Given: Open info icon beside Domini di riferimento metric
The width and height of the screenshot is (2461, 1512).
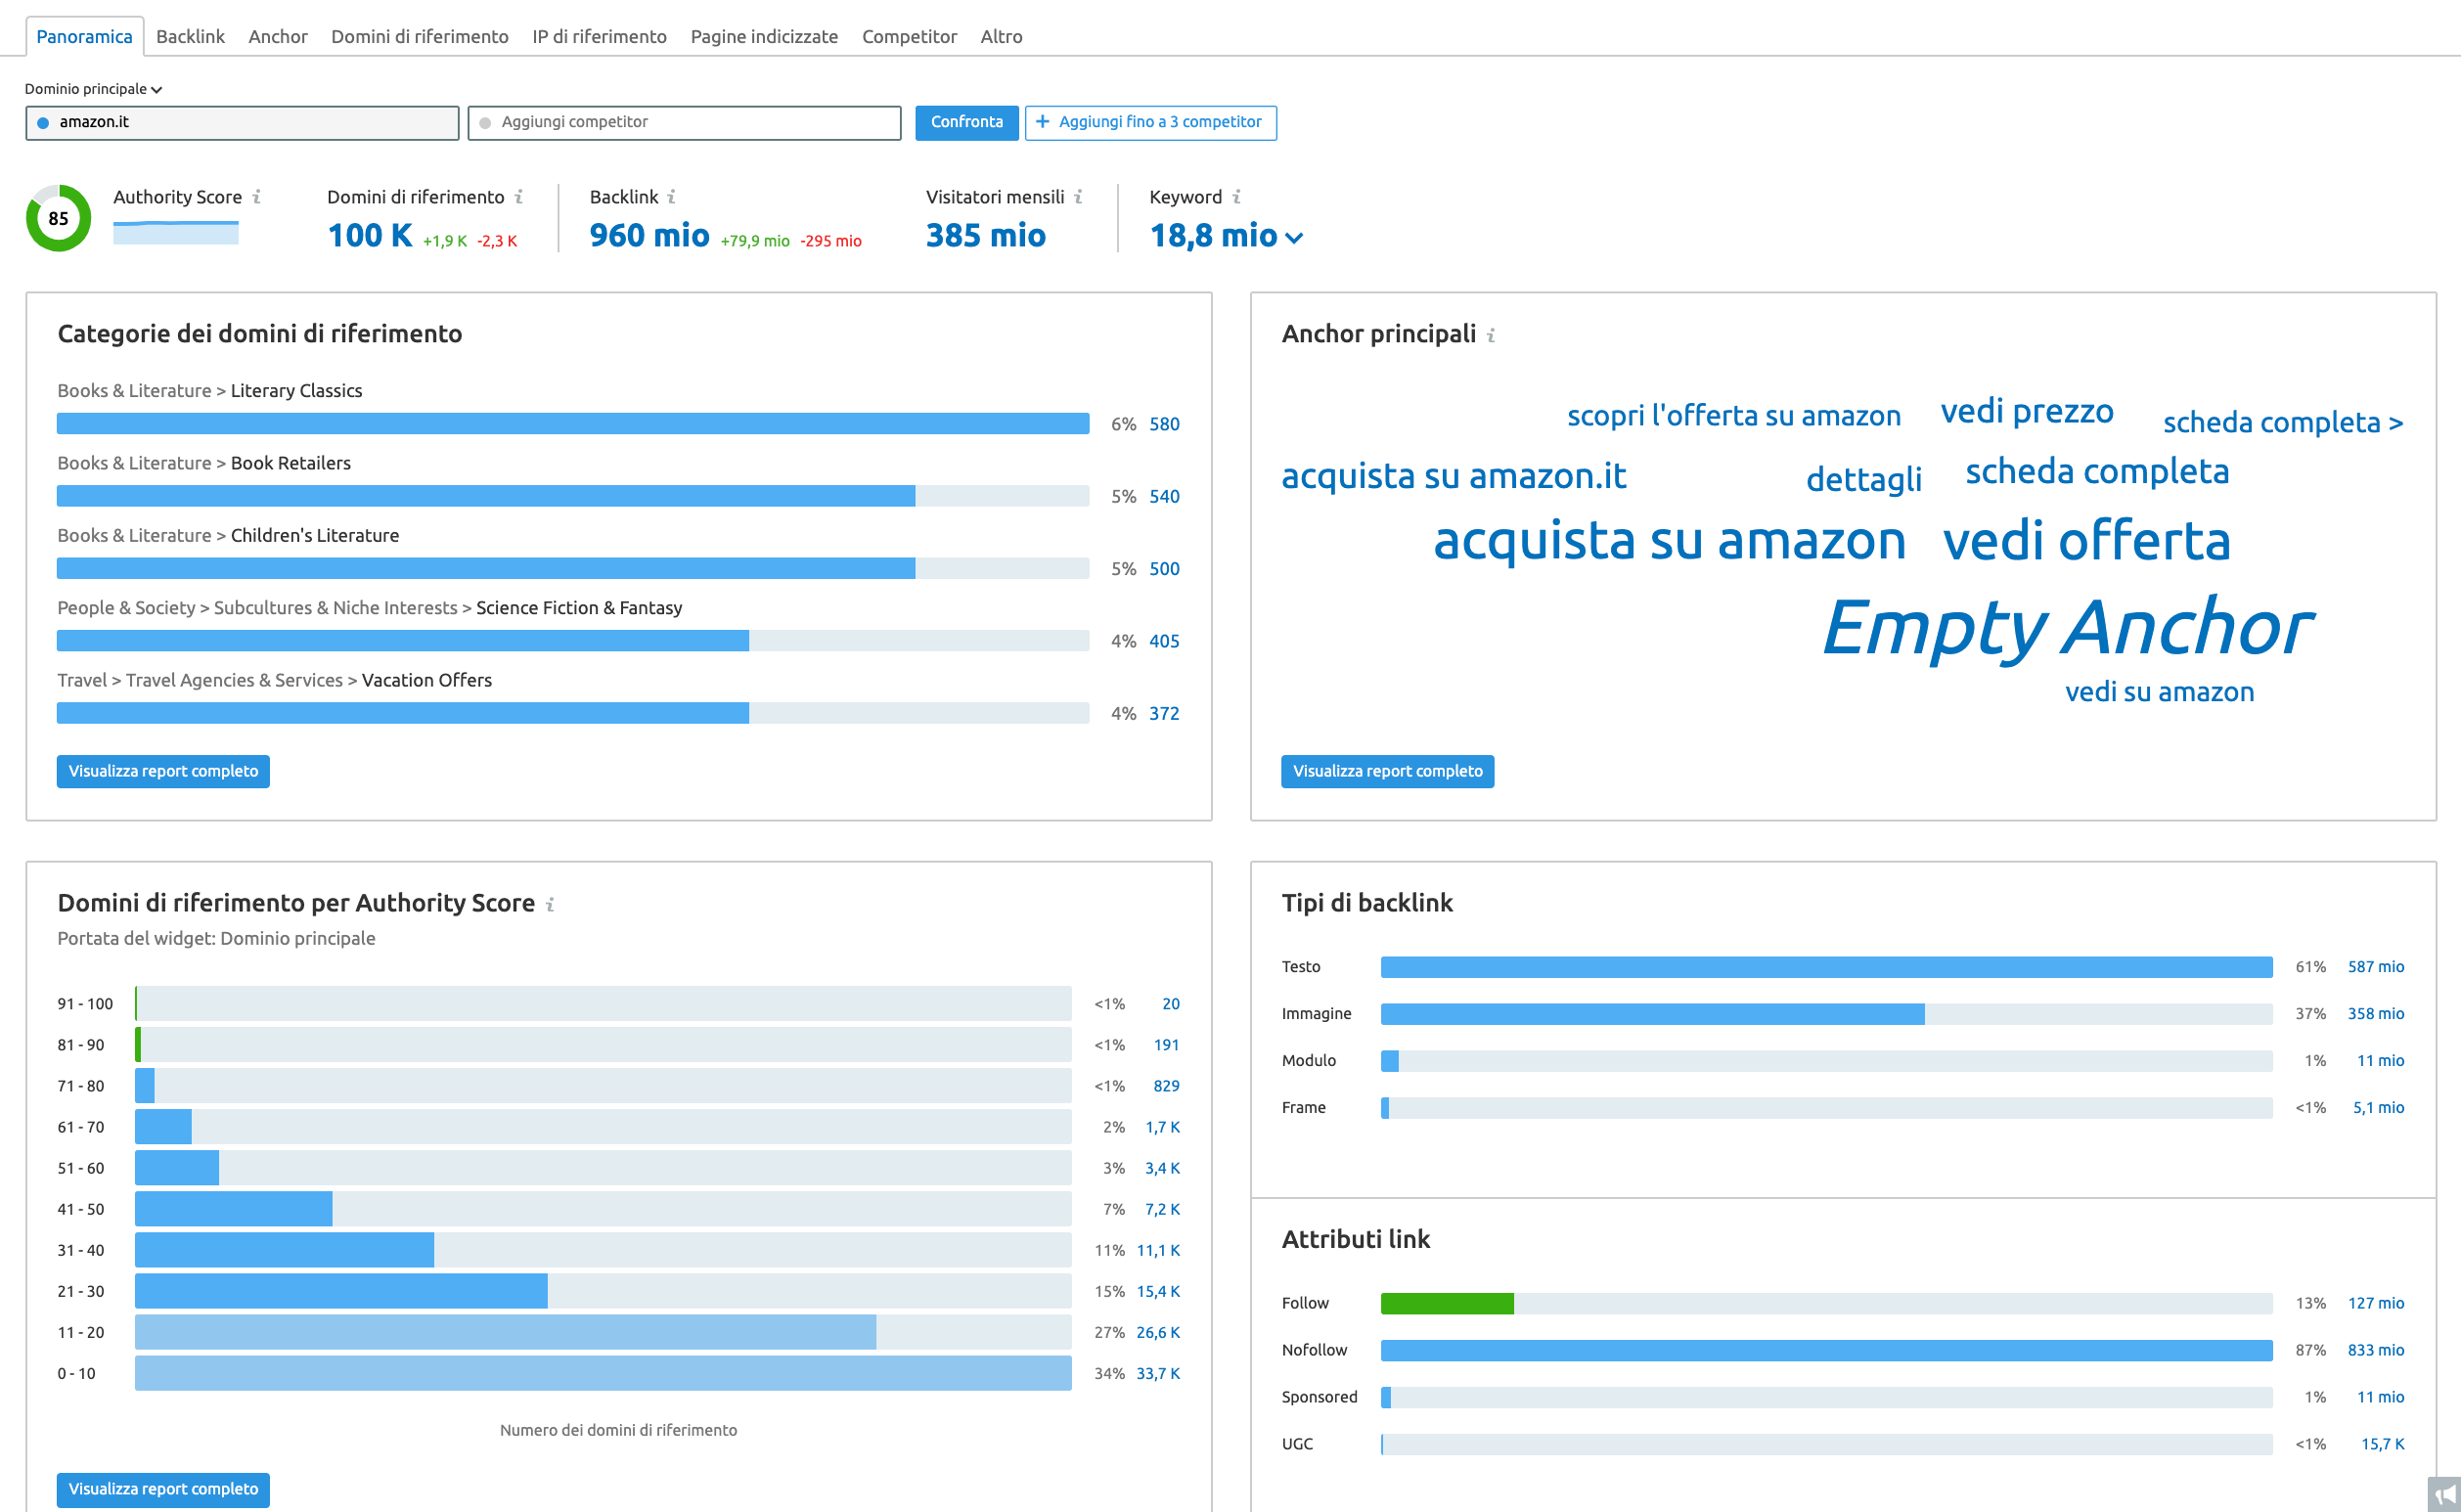Looking at the screenshot, I should pos(519,197).
